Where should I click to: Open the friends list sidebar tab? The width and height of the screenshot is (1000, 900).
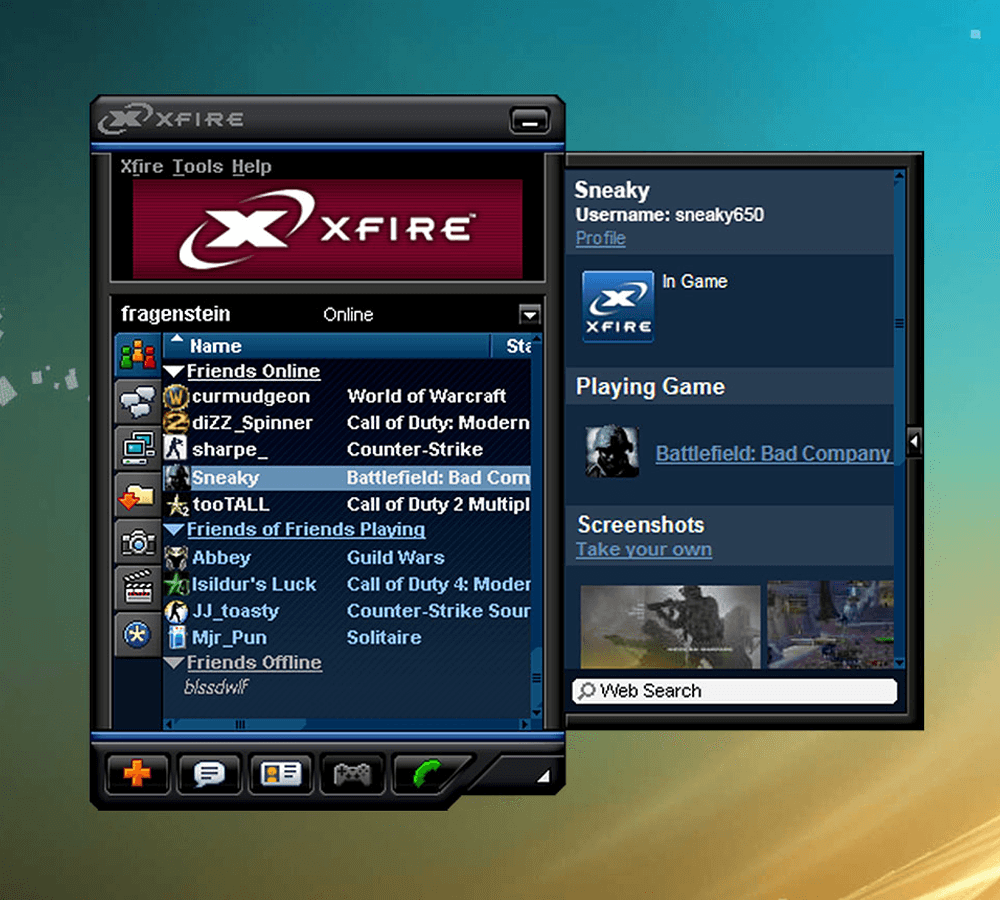click(x=137, y=355)
